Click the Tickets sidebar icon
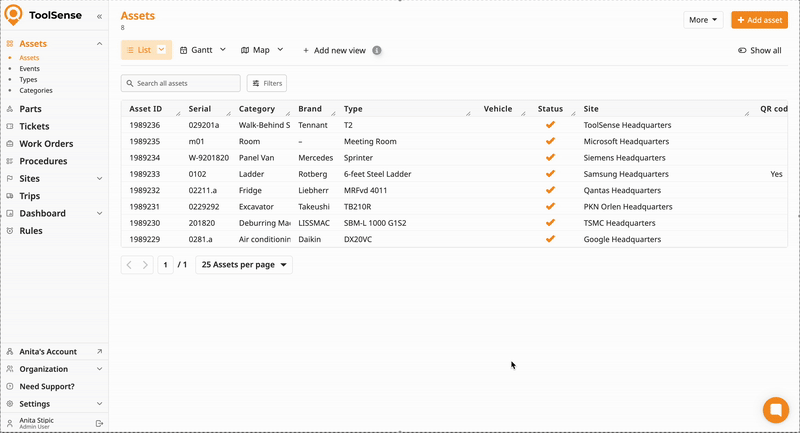The height and width of the screenshot is (433, 800). click(10, 126)
